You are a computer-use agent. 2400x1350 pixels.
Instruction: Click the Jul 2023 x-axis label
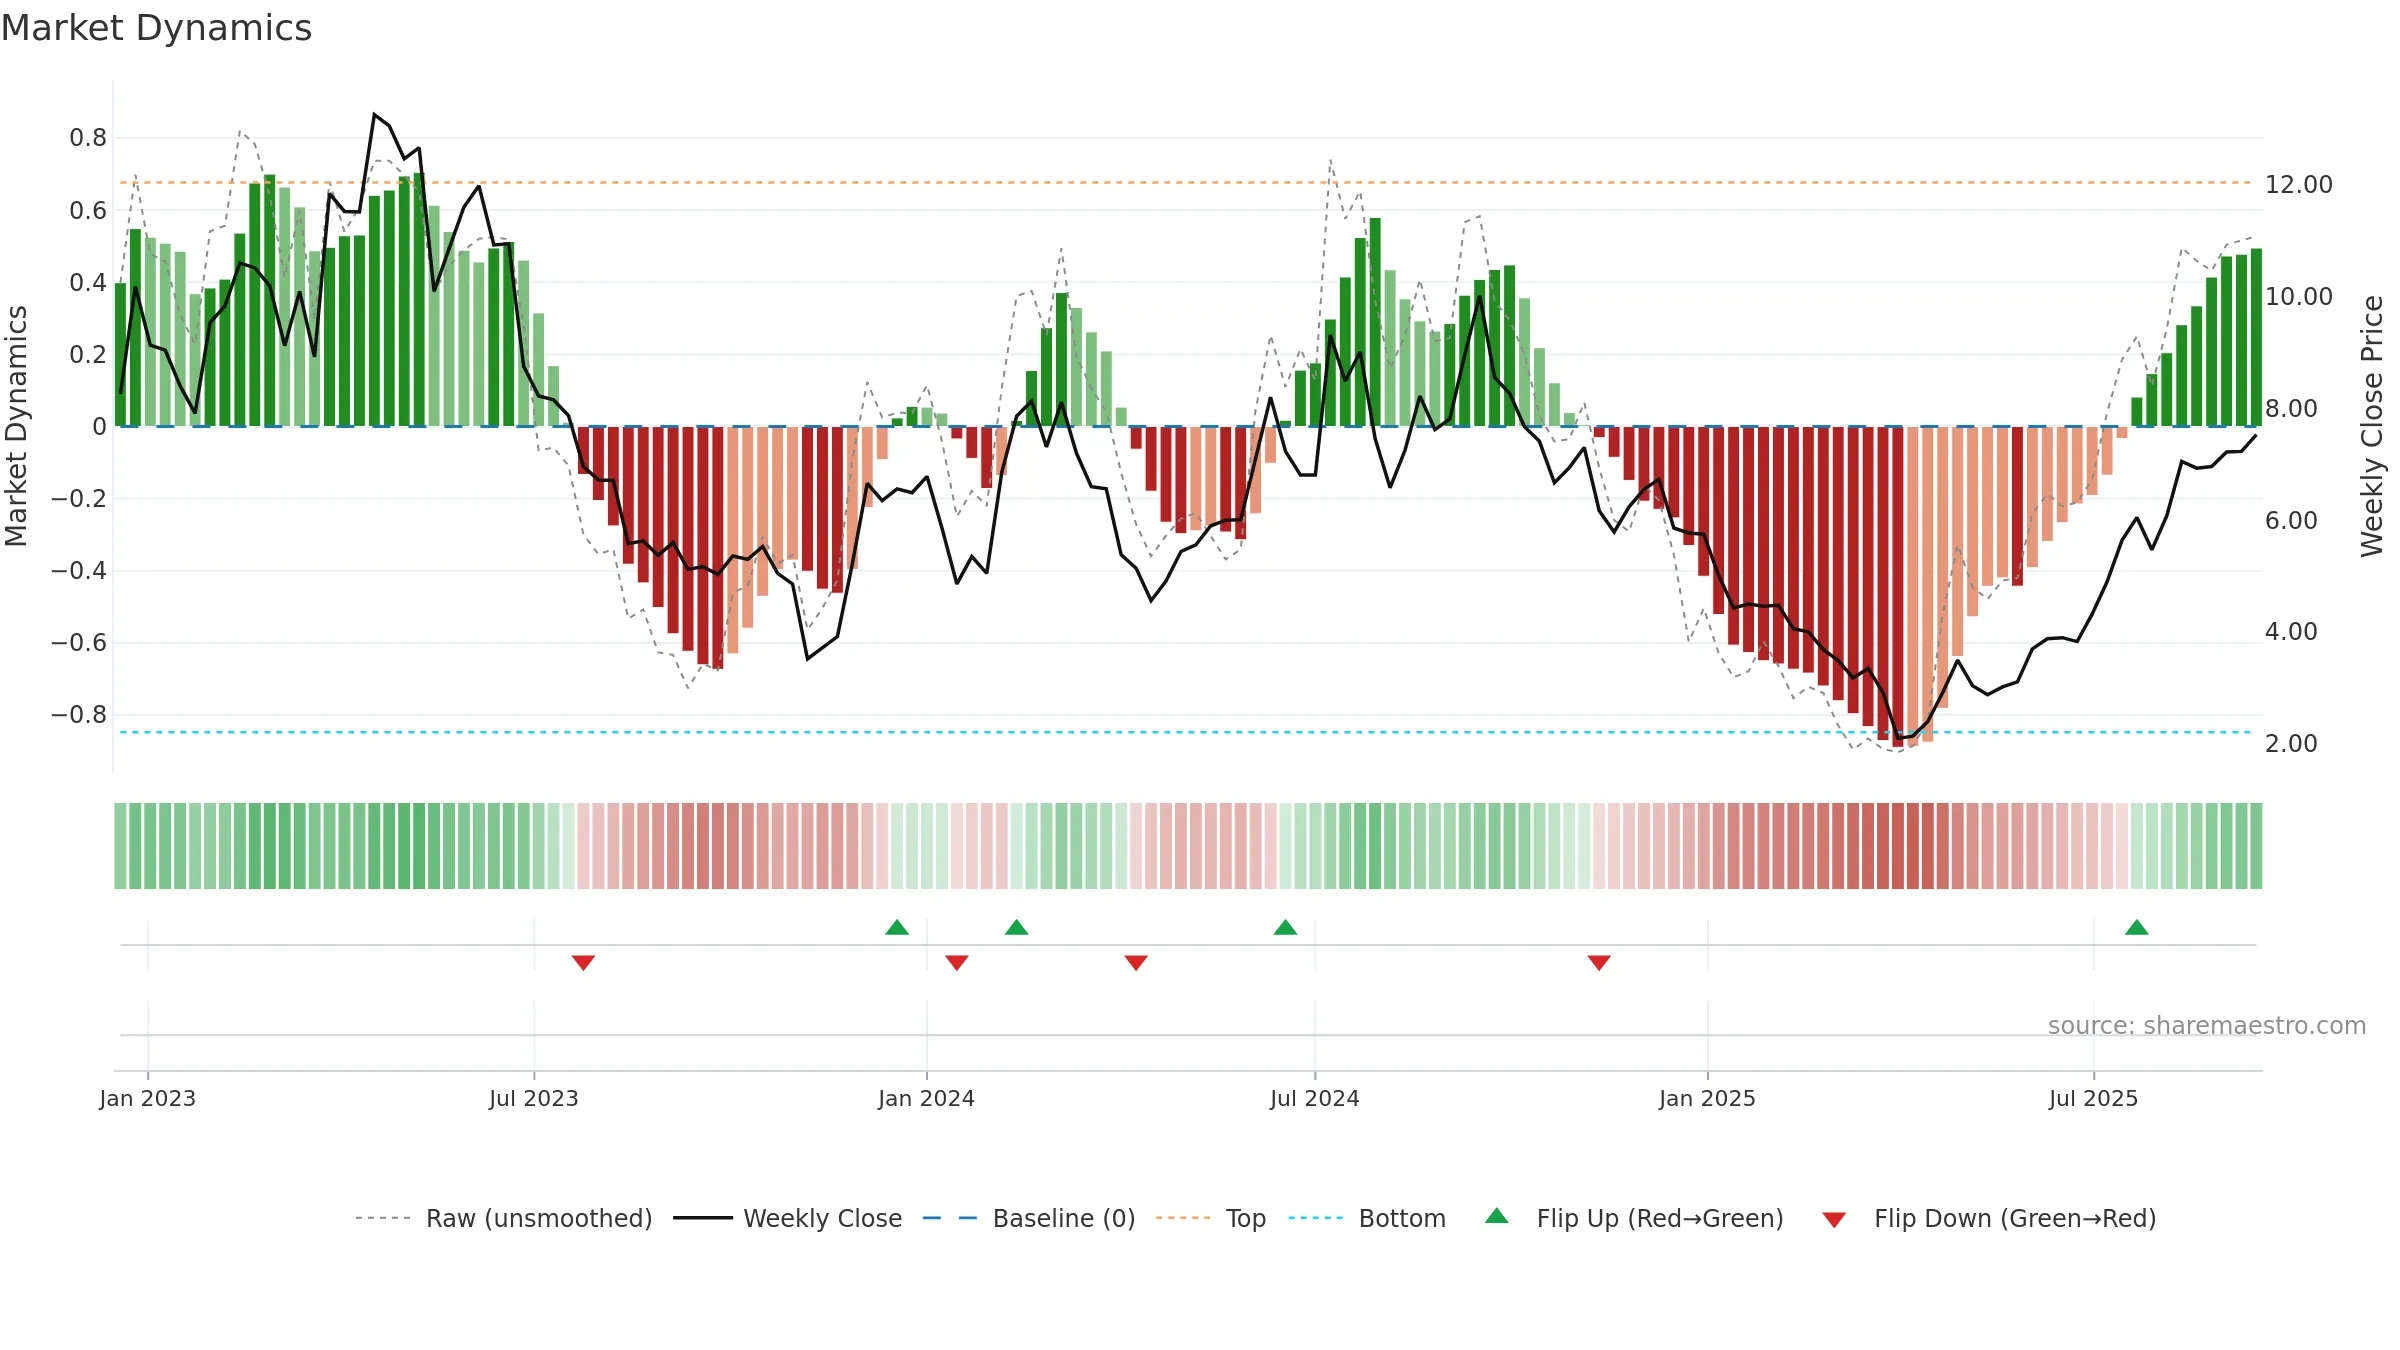tap(534, 1098)
